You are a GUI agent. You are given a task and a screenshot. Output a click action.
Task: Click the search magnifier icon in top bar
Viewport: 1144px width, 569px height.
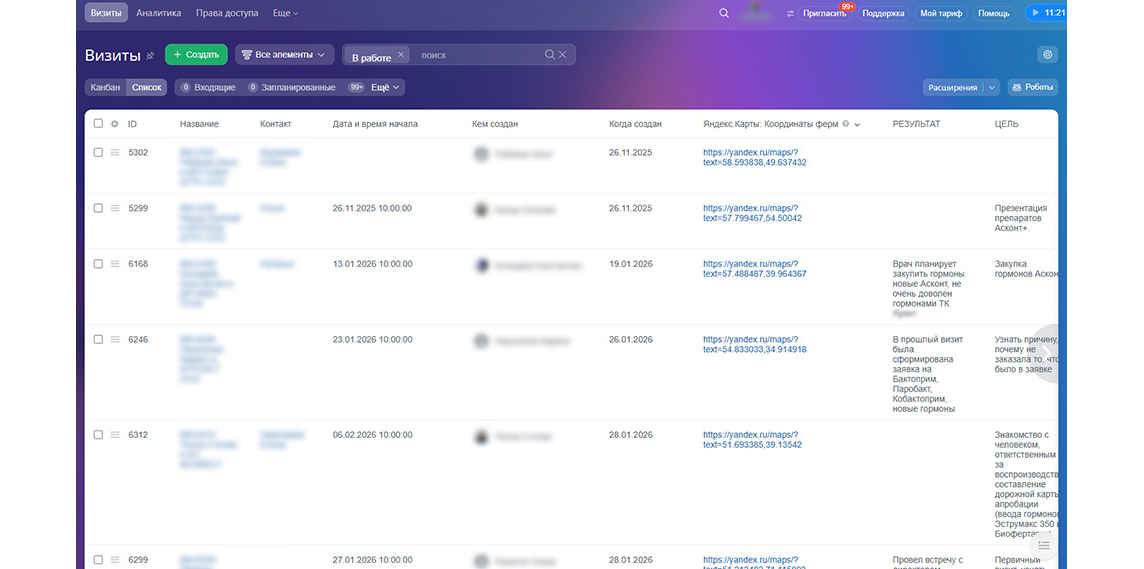click(724, 13)
